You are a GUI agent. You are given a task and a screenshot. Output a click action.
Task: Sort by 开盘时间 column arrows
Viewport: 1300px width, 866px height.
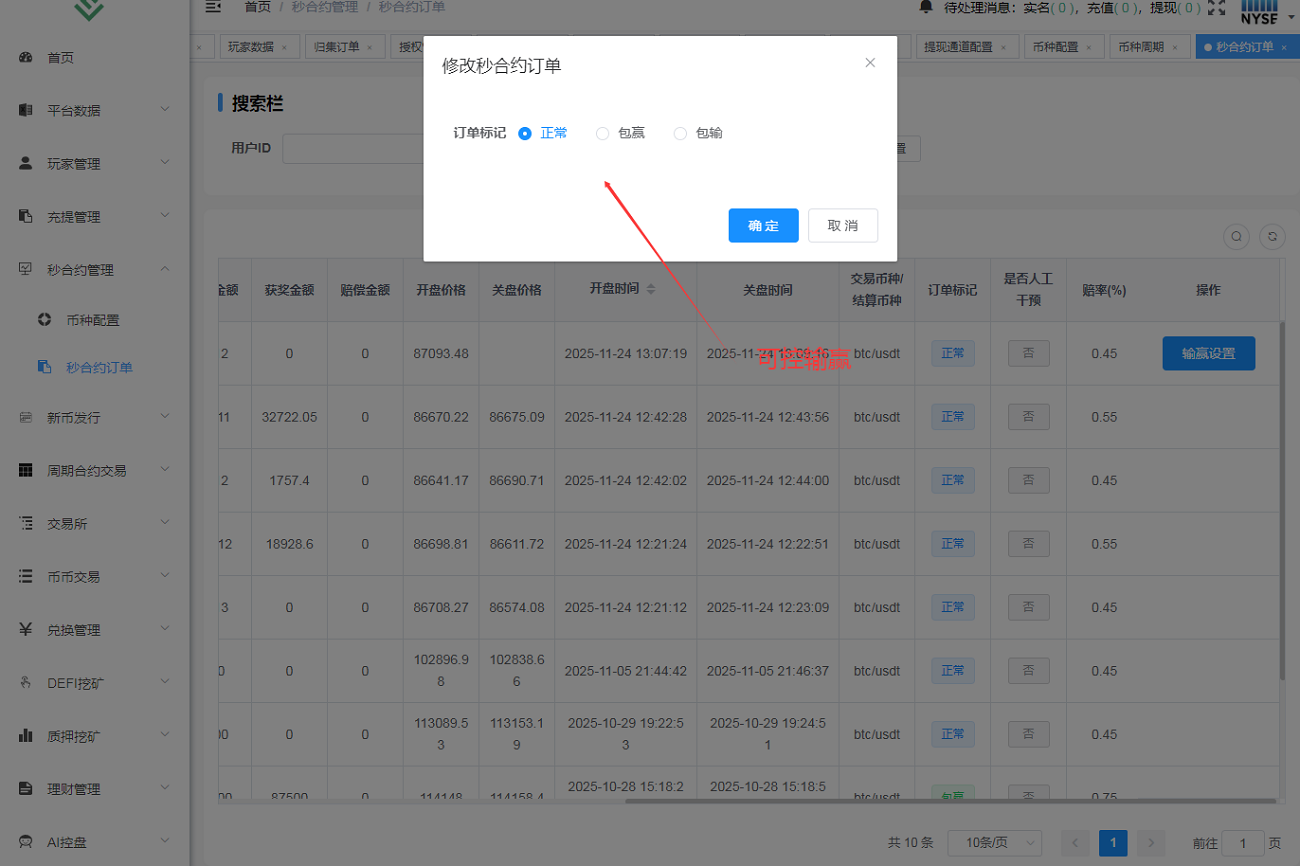(651, 289)
